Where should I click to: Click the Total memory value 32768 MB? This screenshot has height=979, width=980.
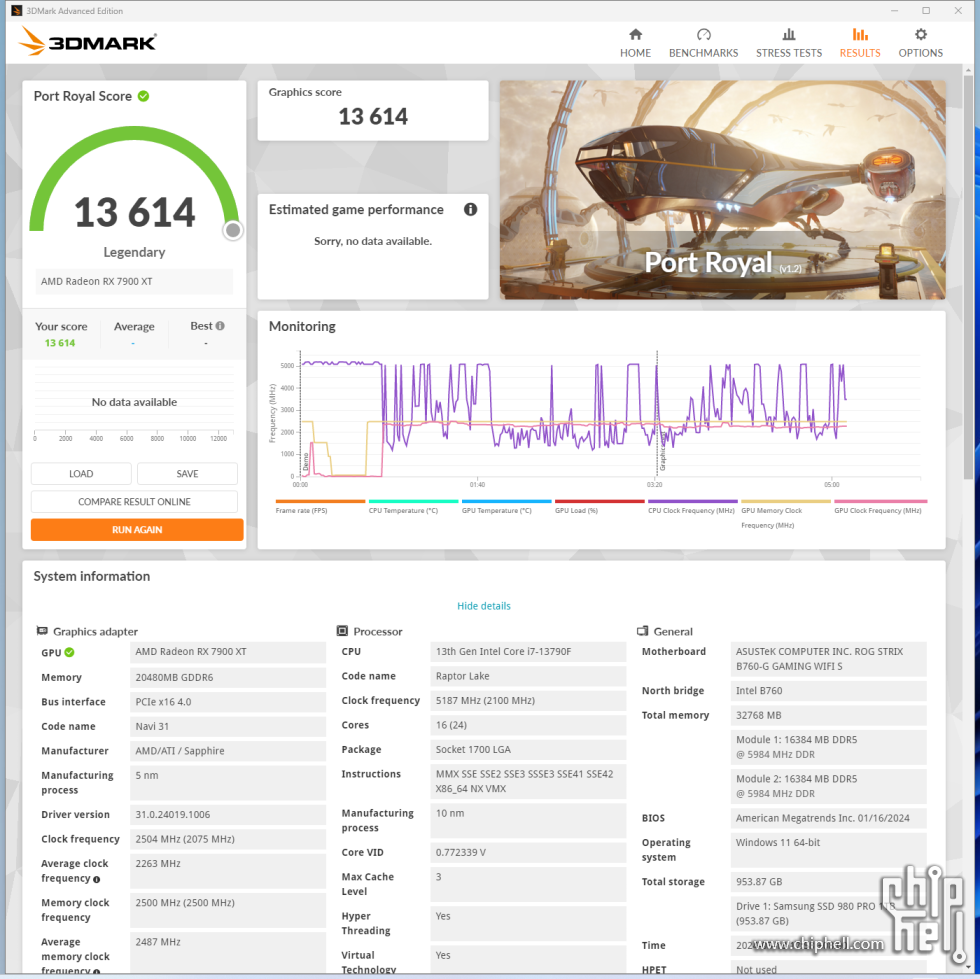click(828, 715)
